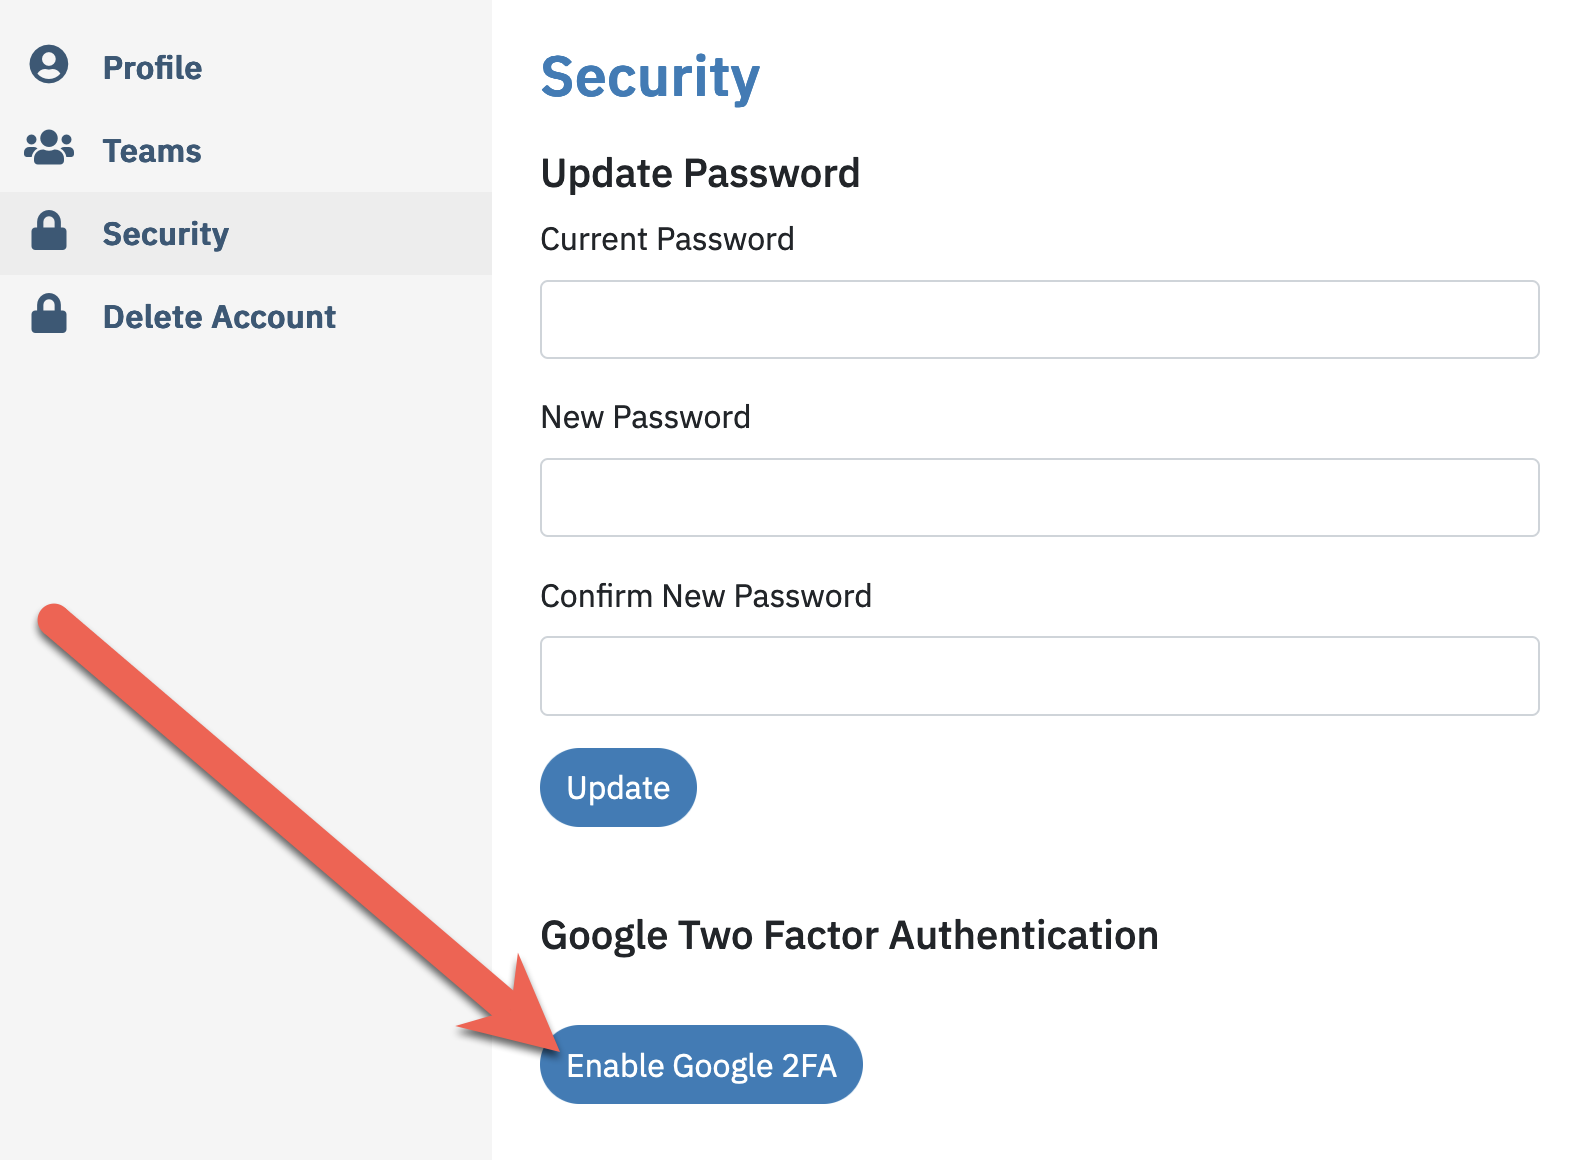The height and width of the screenshot is (1160, 1584).
Task: Focus the Current Password input field
Action: point(1039,319)
